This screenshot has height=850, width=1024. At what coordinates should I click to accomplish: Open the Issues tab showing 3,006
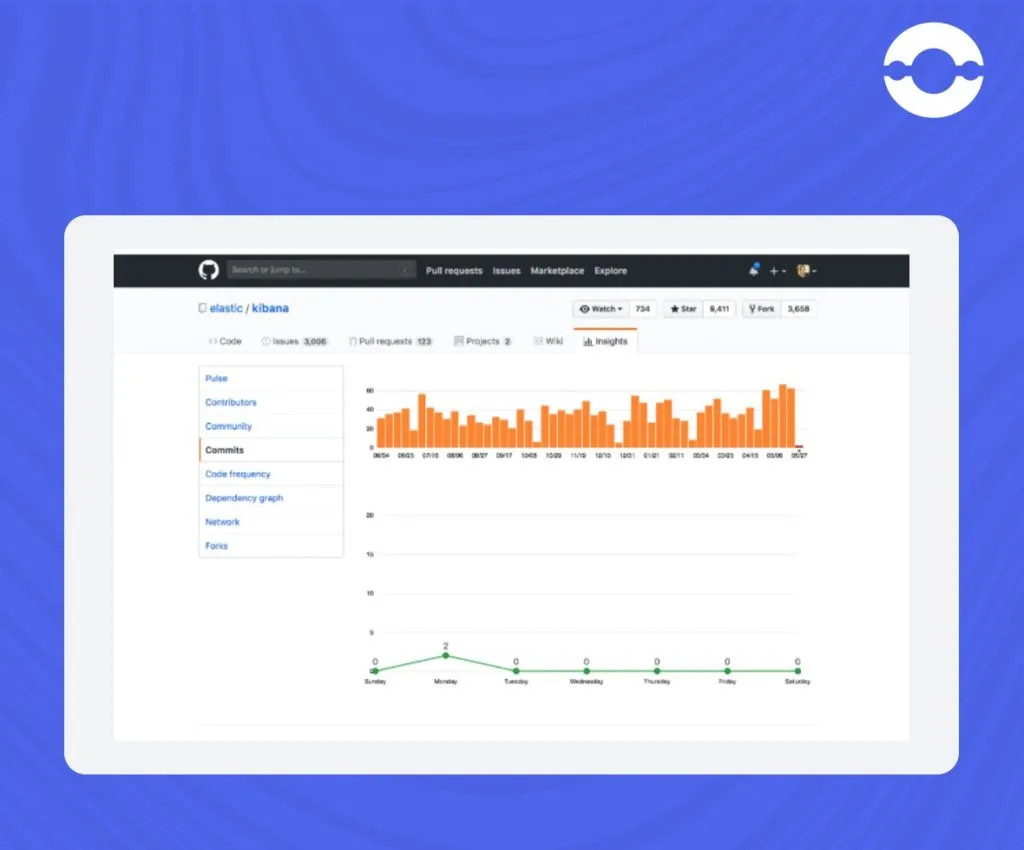click(x=294, y=341)
